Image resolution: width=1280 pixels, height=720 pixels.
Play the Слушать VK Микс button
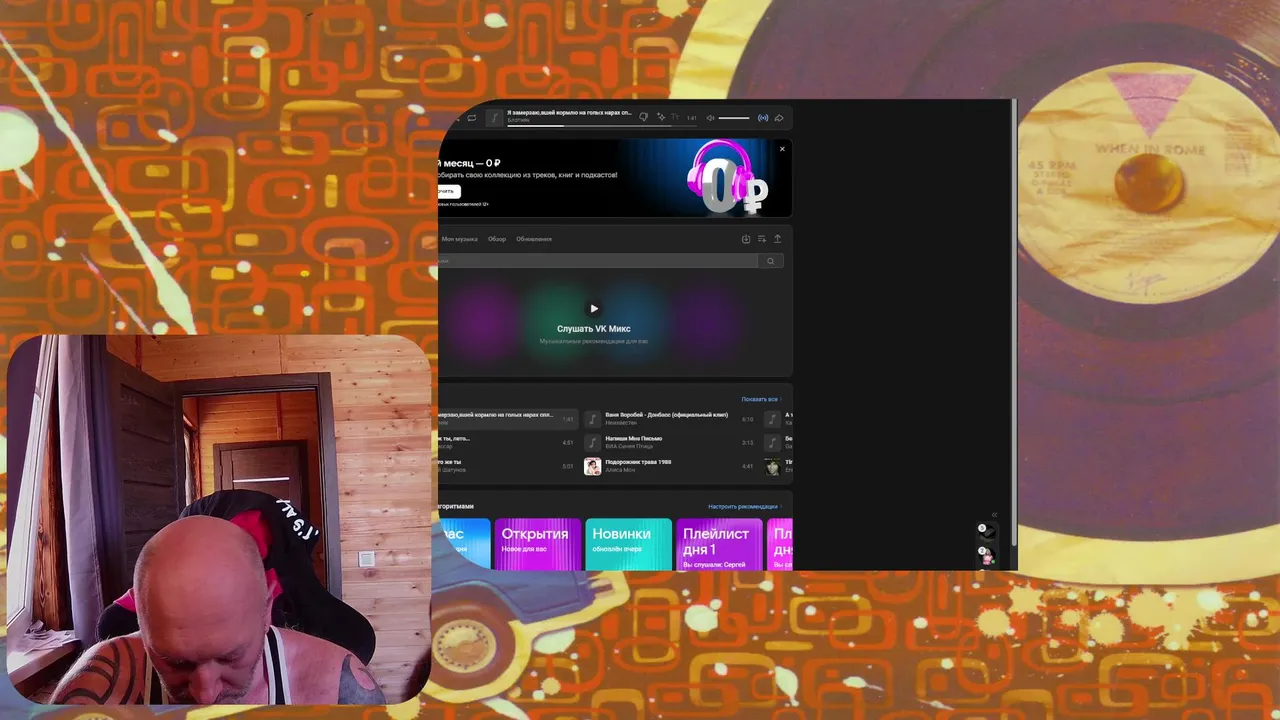click(594, 309)
